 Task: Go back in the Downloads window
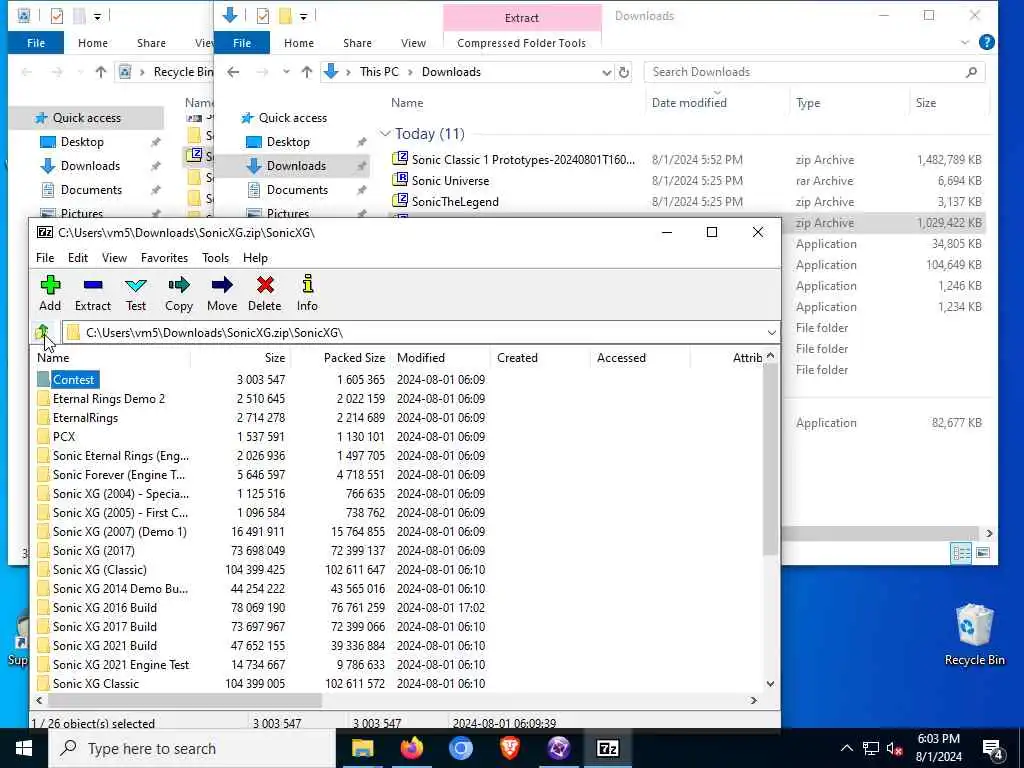coord(233,72)
